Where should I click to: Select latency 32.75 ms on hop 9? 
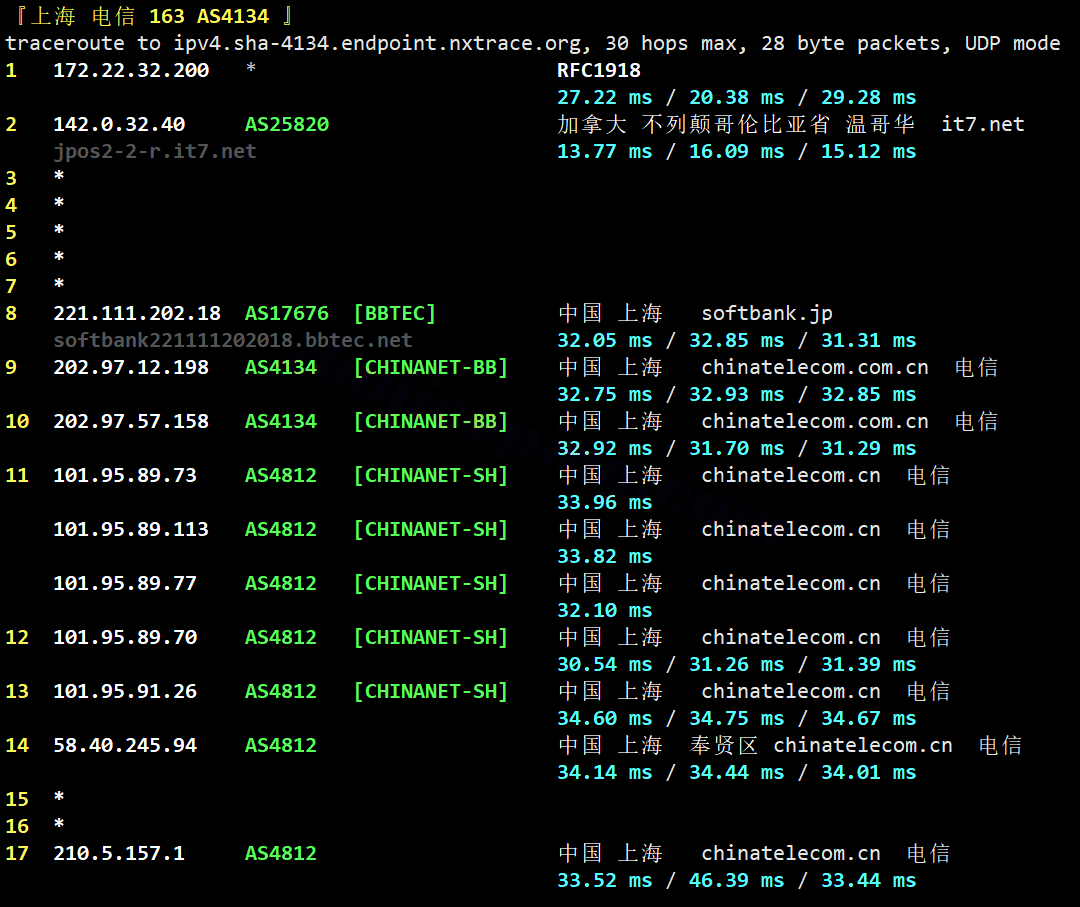[605, 394]
